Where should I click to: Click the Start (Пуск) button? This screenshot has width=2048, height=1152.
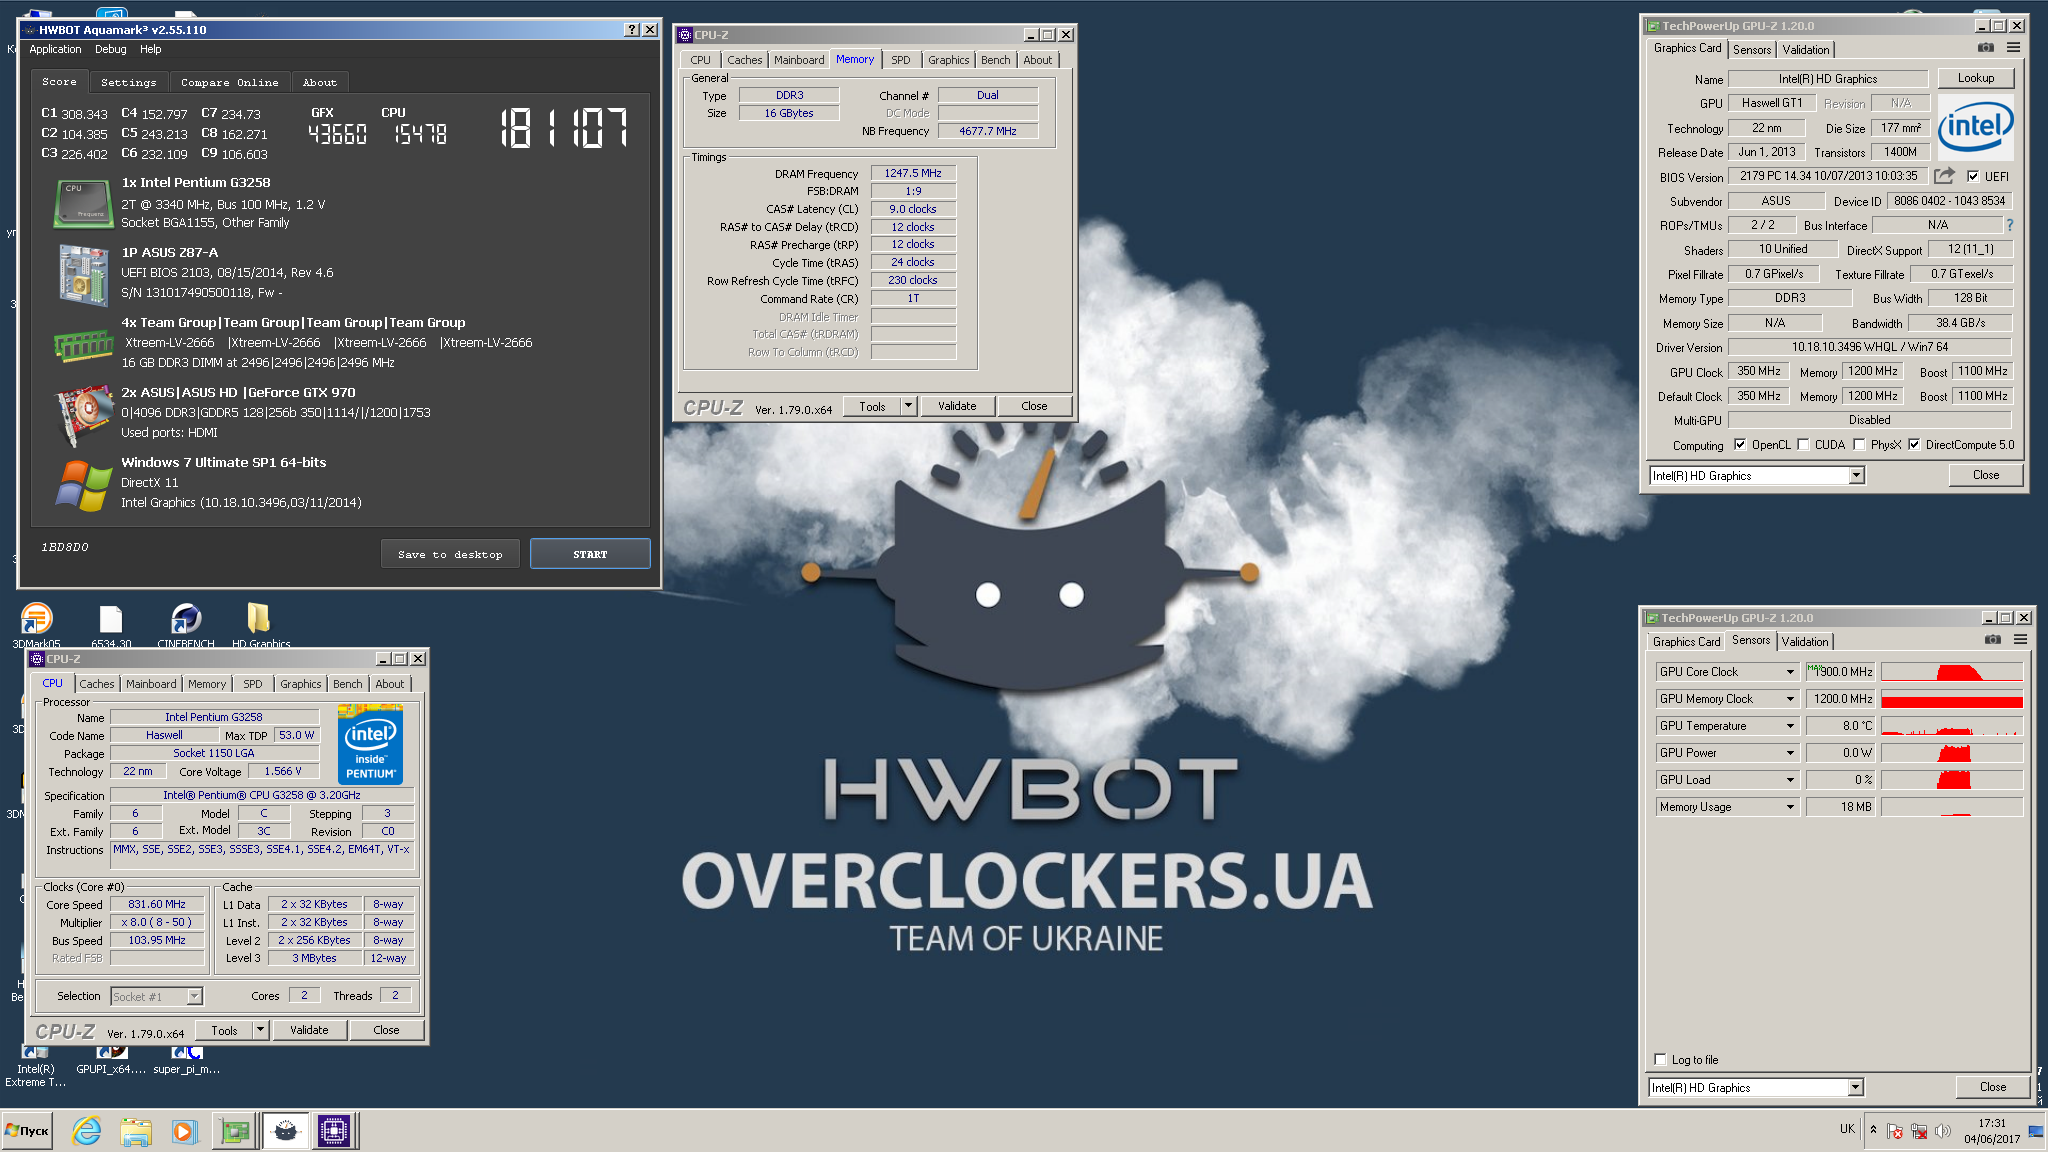pos(27,1131)
